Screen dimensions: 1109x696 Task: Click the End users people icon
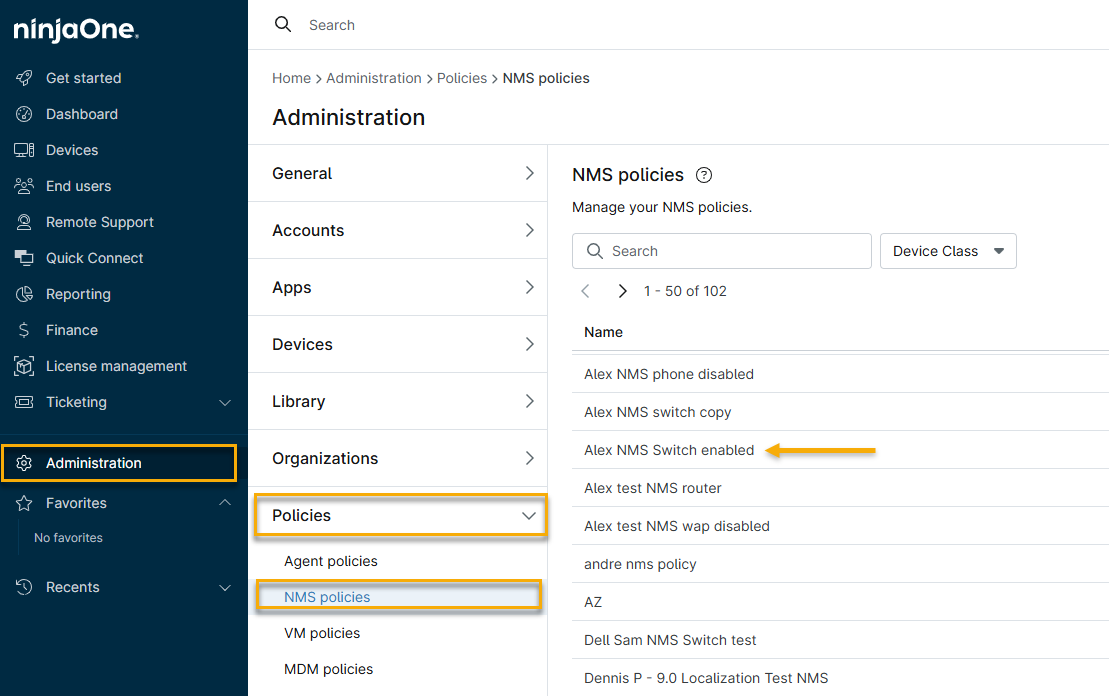pos(24,186)
